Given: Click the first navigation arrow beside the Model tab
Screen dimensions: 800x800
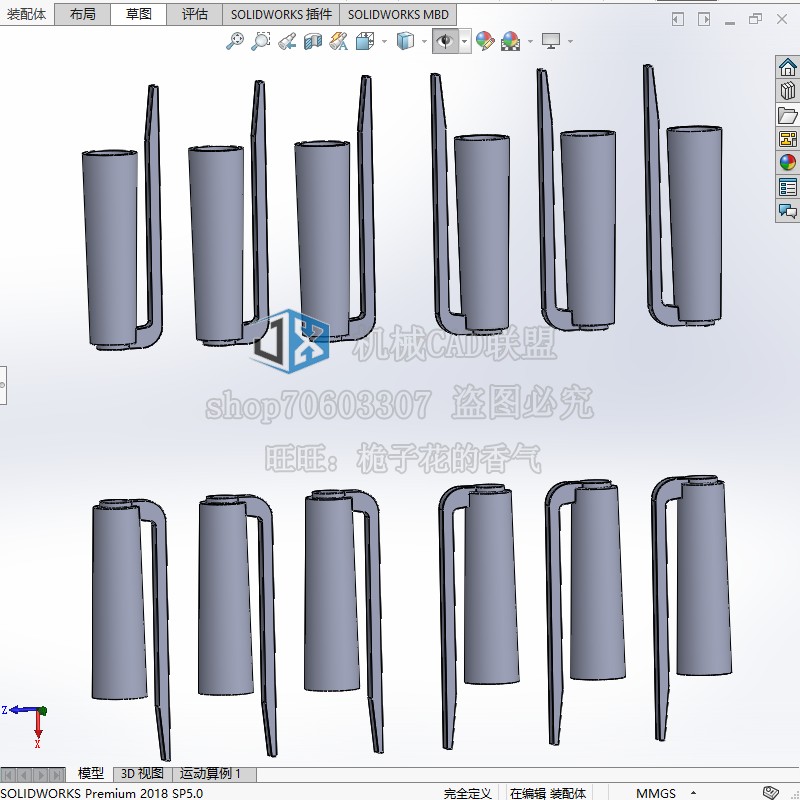Looking at the screenshot, I should (8, 773).
